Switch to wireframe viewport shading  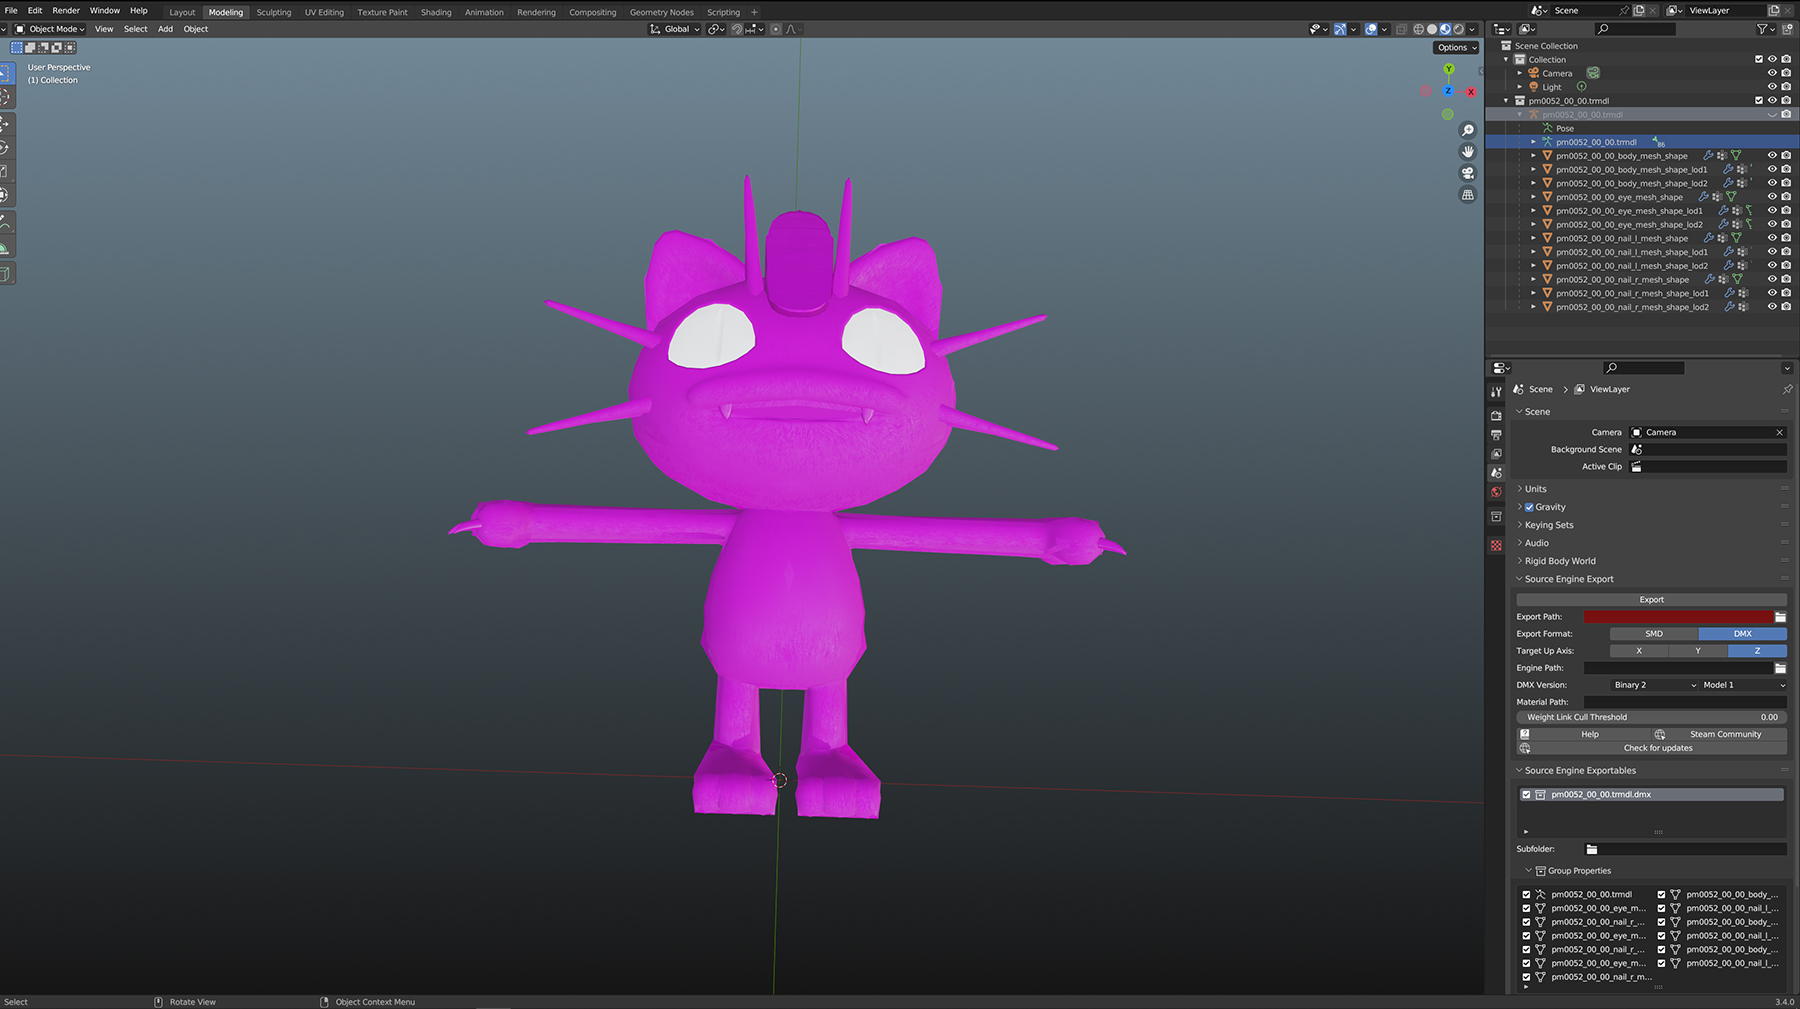(x=1418, y=29)
